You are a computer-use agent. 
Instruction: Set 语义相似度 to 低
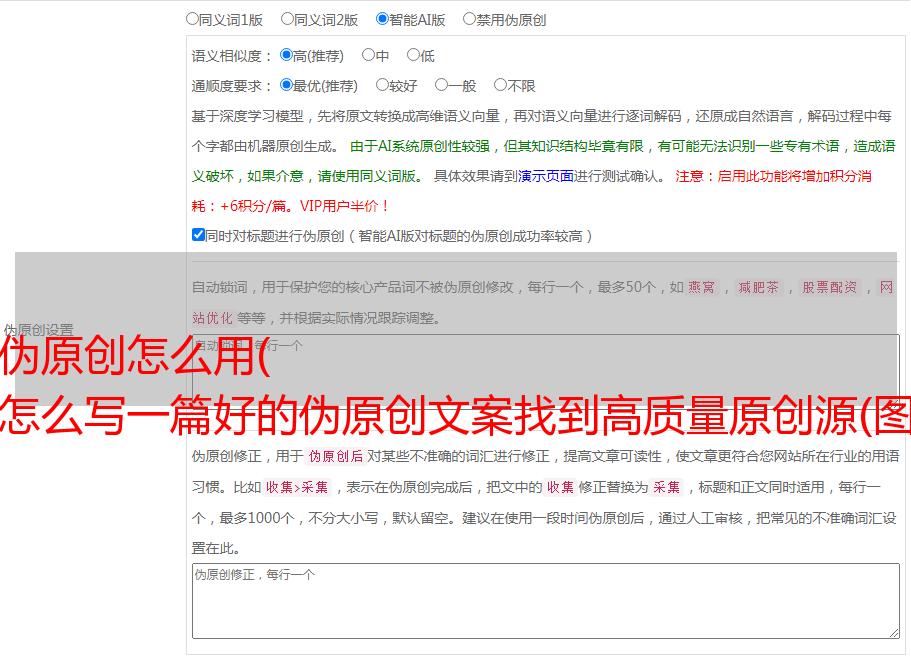(413, 55)
